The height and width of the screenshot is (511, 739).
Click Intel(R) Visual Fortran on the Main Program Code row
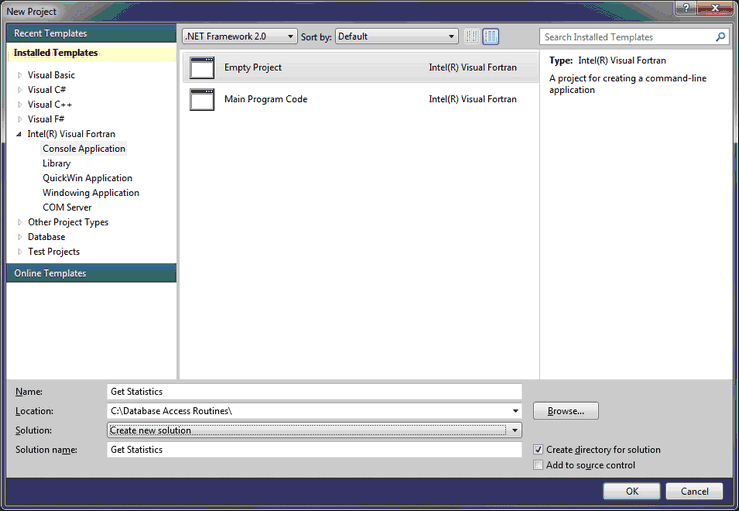[x=473, y=99]
